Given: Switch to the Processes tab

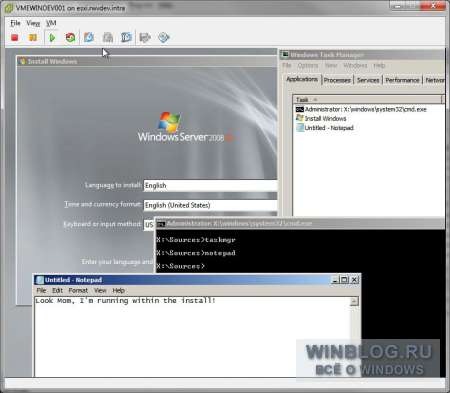Looking at the screenshot, I should coord(337,80).
